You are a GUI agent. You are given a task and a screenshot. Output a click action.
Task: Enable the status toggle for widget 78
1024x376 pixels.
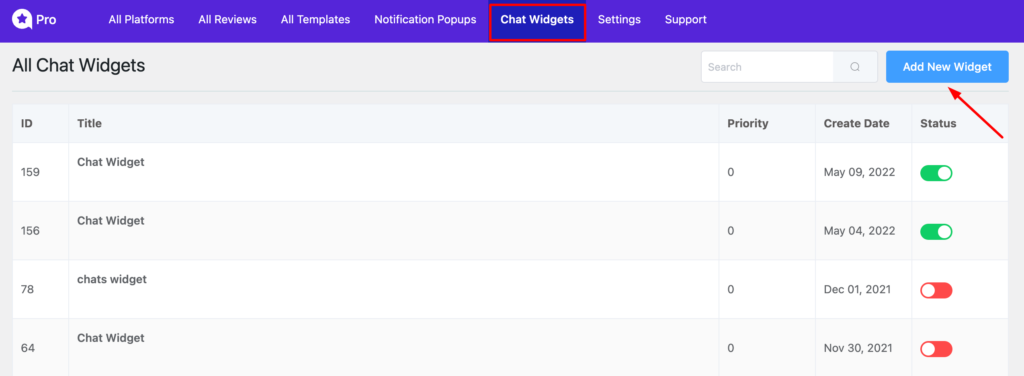(x=936, y=290)
